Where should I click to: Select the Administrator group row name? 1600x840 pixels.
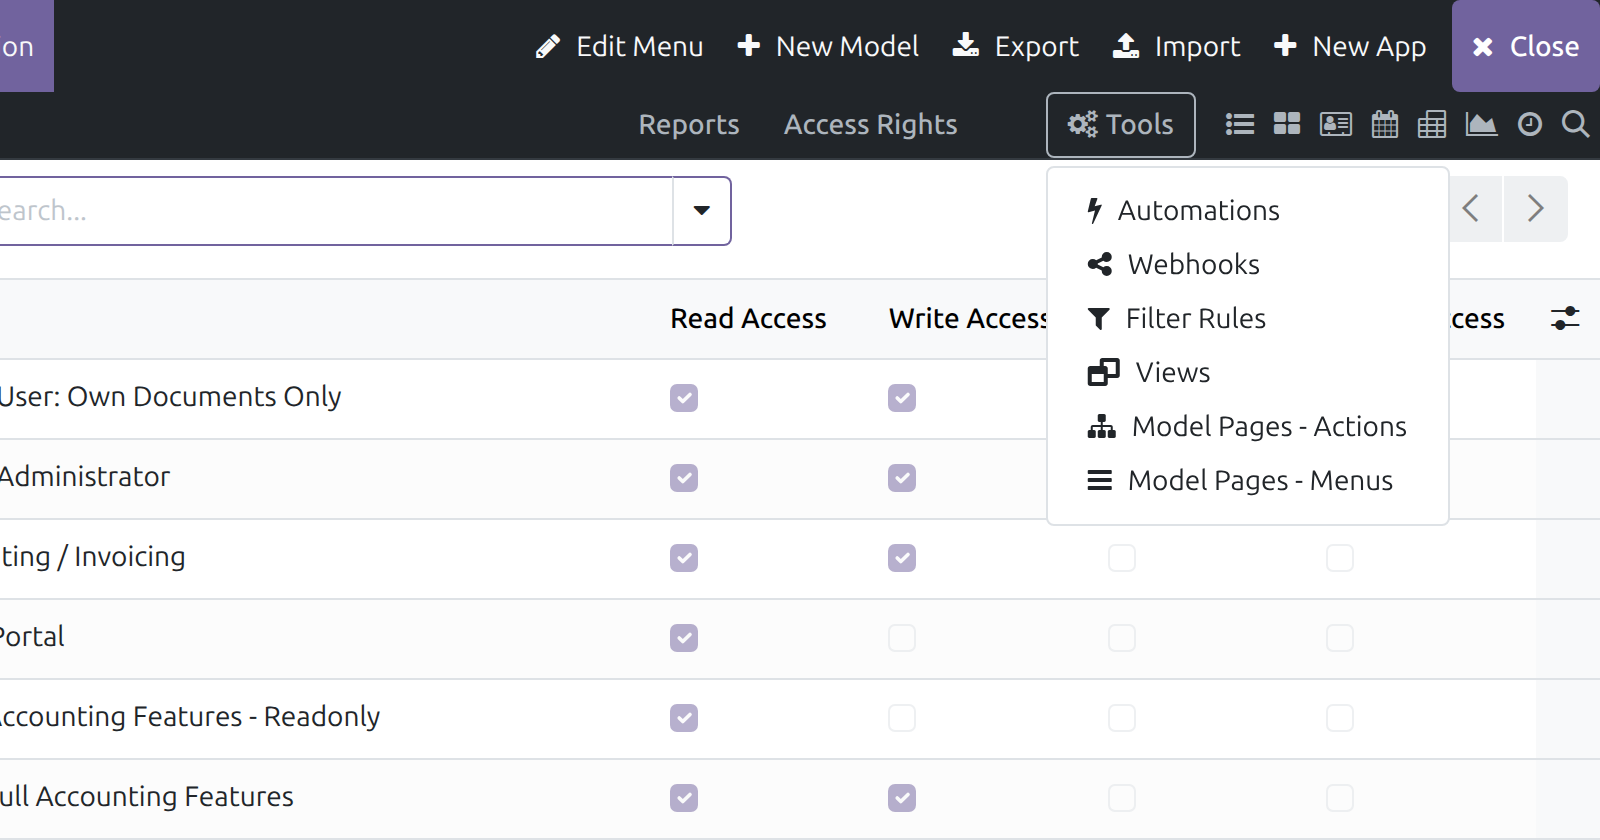point(85,476)
